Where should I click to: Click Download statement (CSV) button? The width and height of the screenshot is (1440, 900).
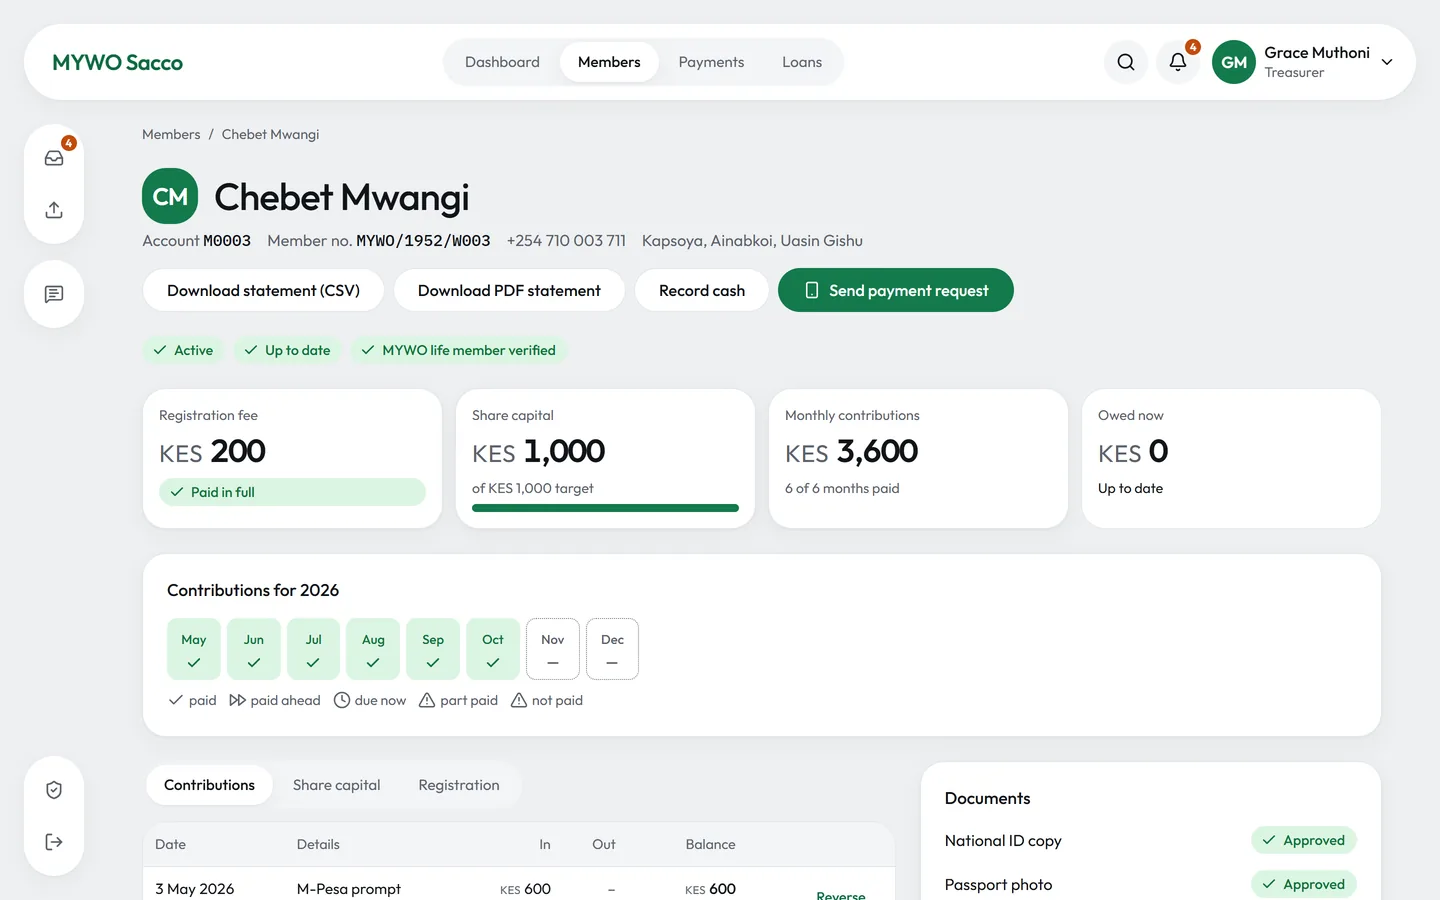(x=263, y=290)
